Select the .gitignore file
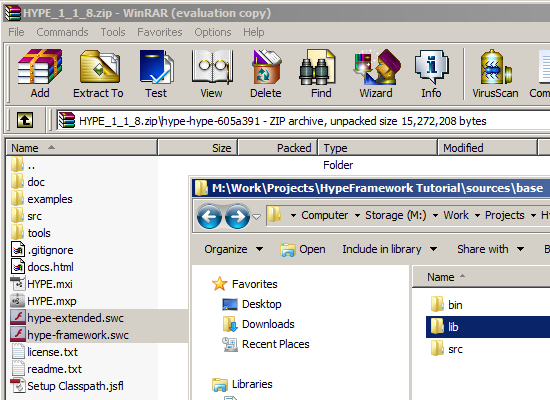 tap(42, 250)
